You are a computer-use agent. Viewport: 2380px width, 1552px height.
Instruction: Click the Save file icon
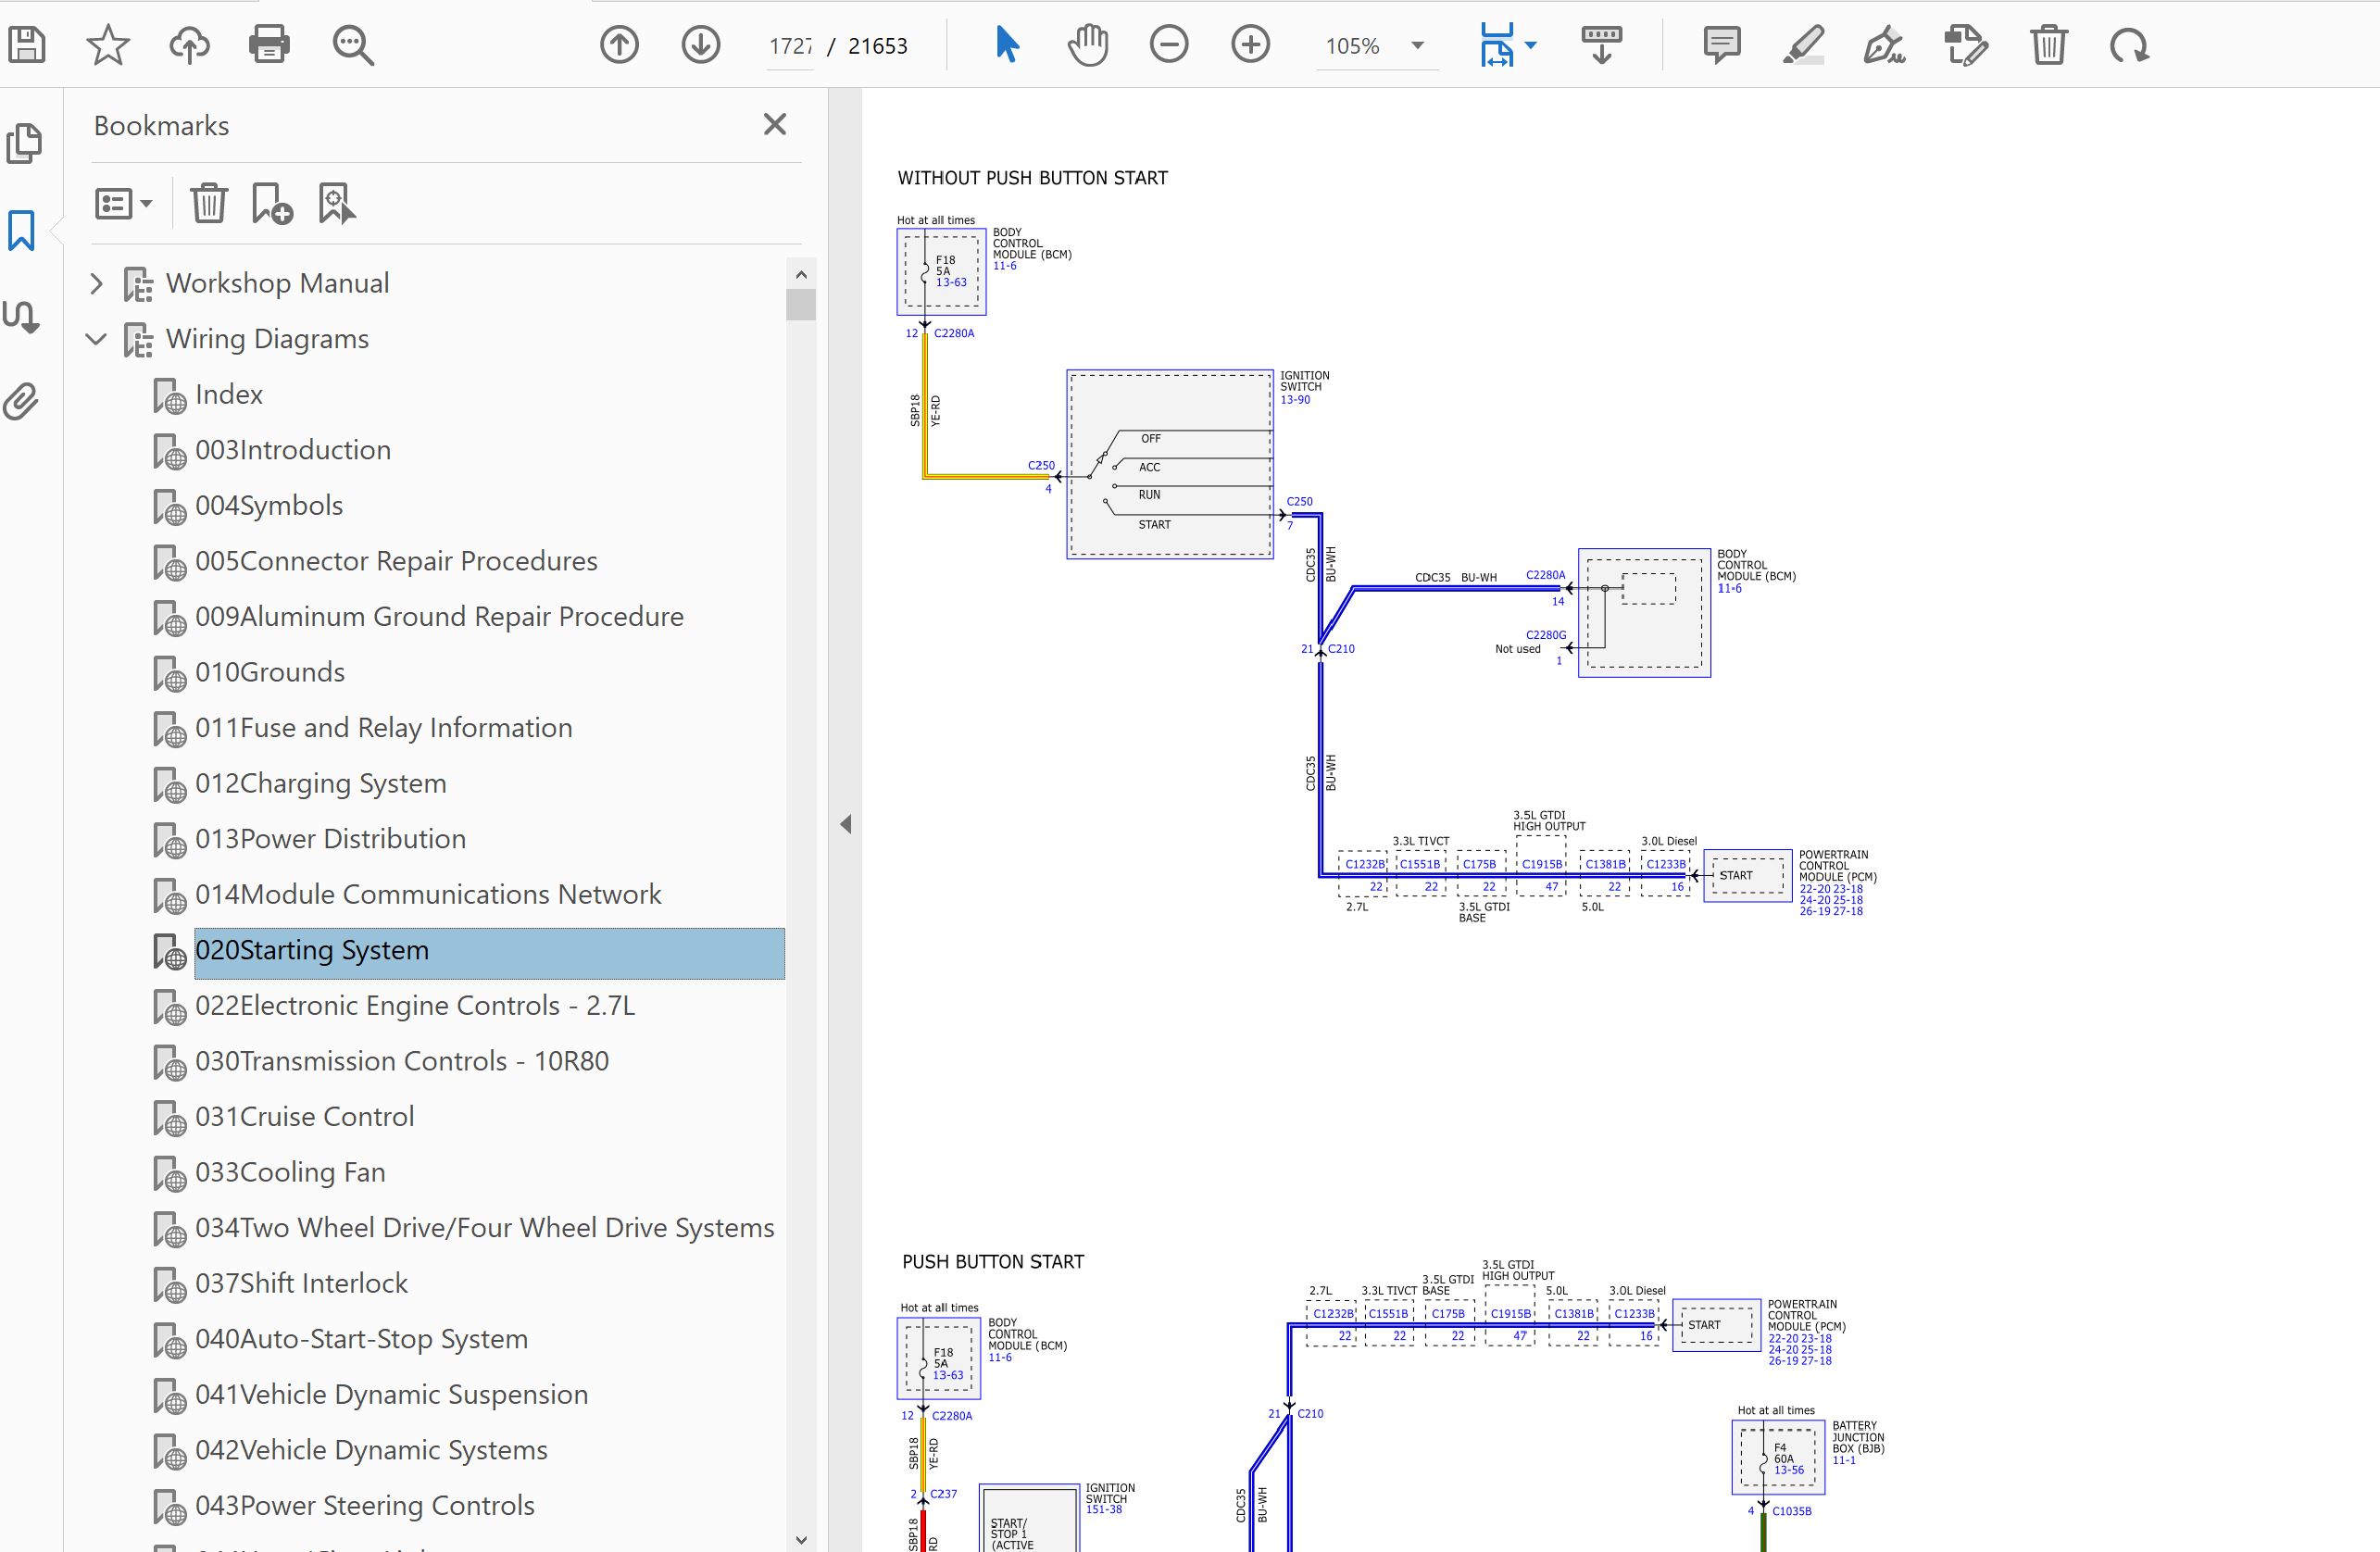tap(27, 45)
